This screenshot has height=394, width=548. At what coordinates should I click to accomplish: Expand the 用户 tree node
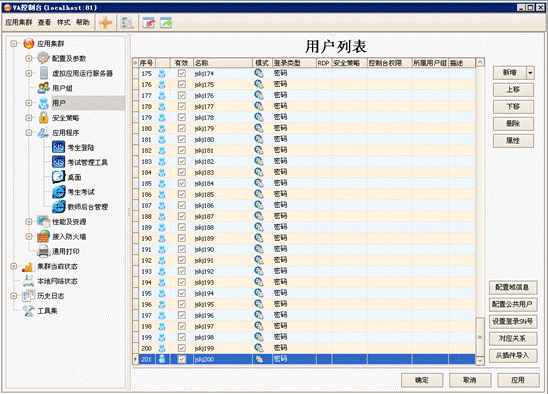29,103
